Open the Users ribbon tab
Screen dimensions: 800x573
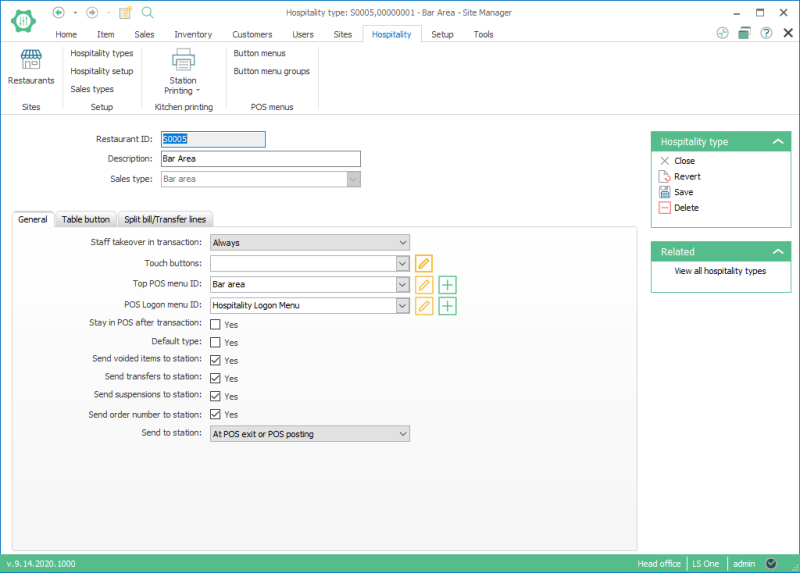[x=303, y=34]
